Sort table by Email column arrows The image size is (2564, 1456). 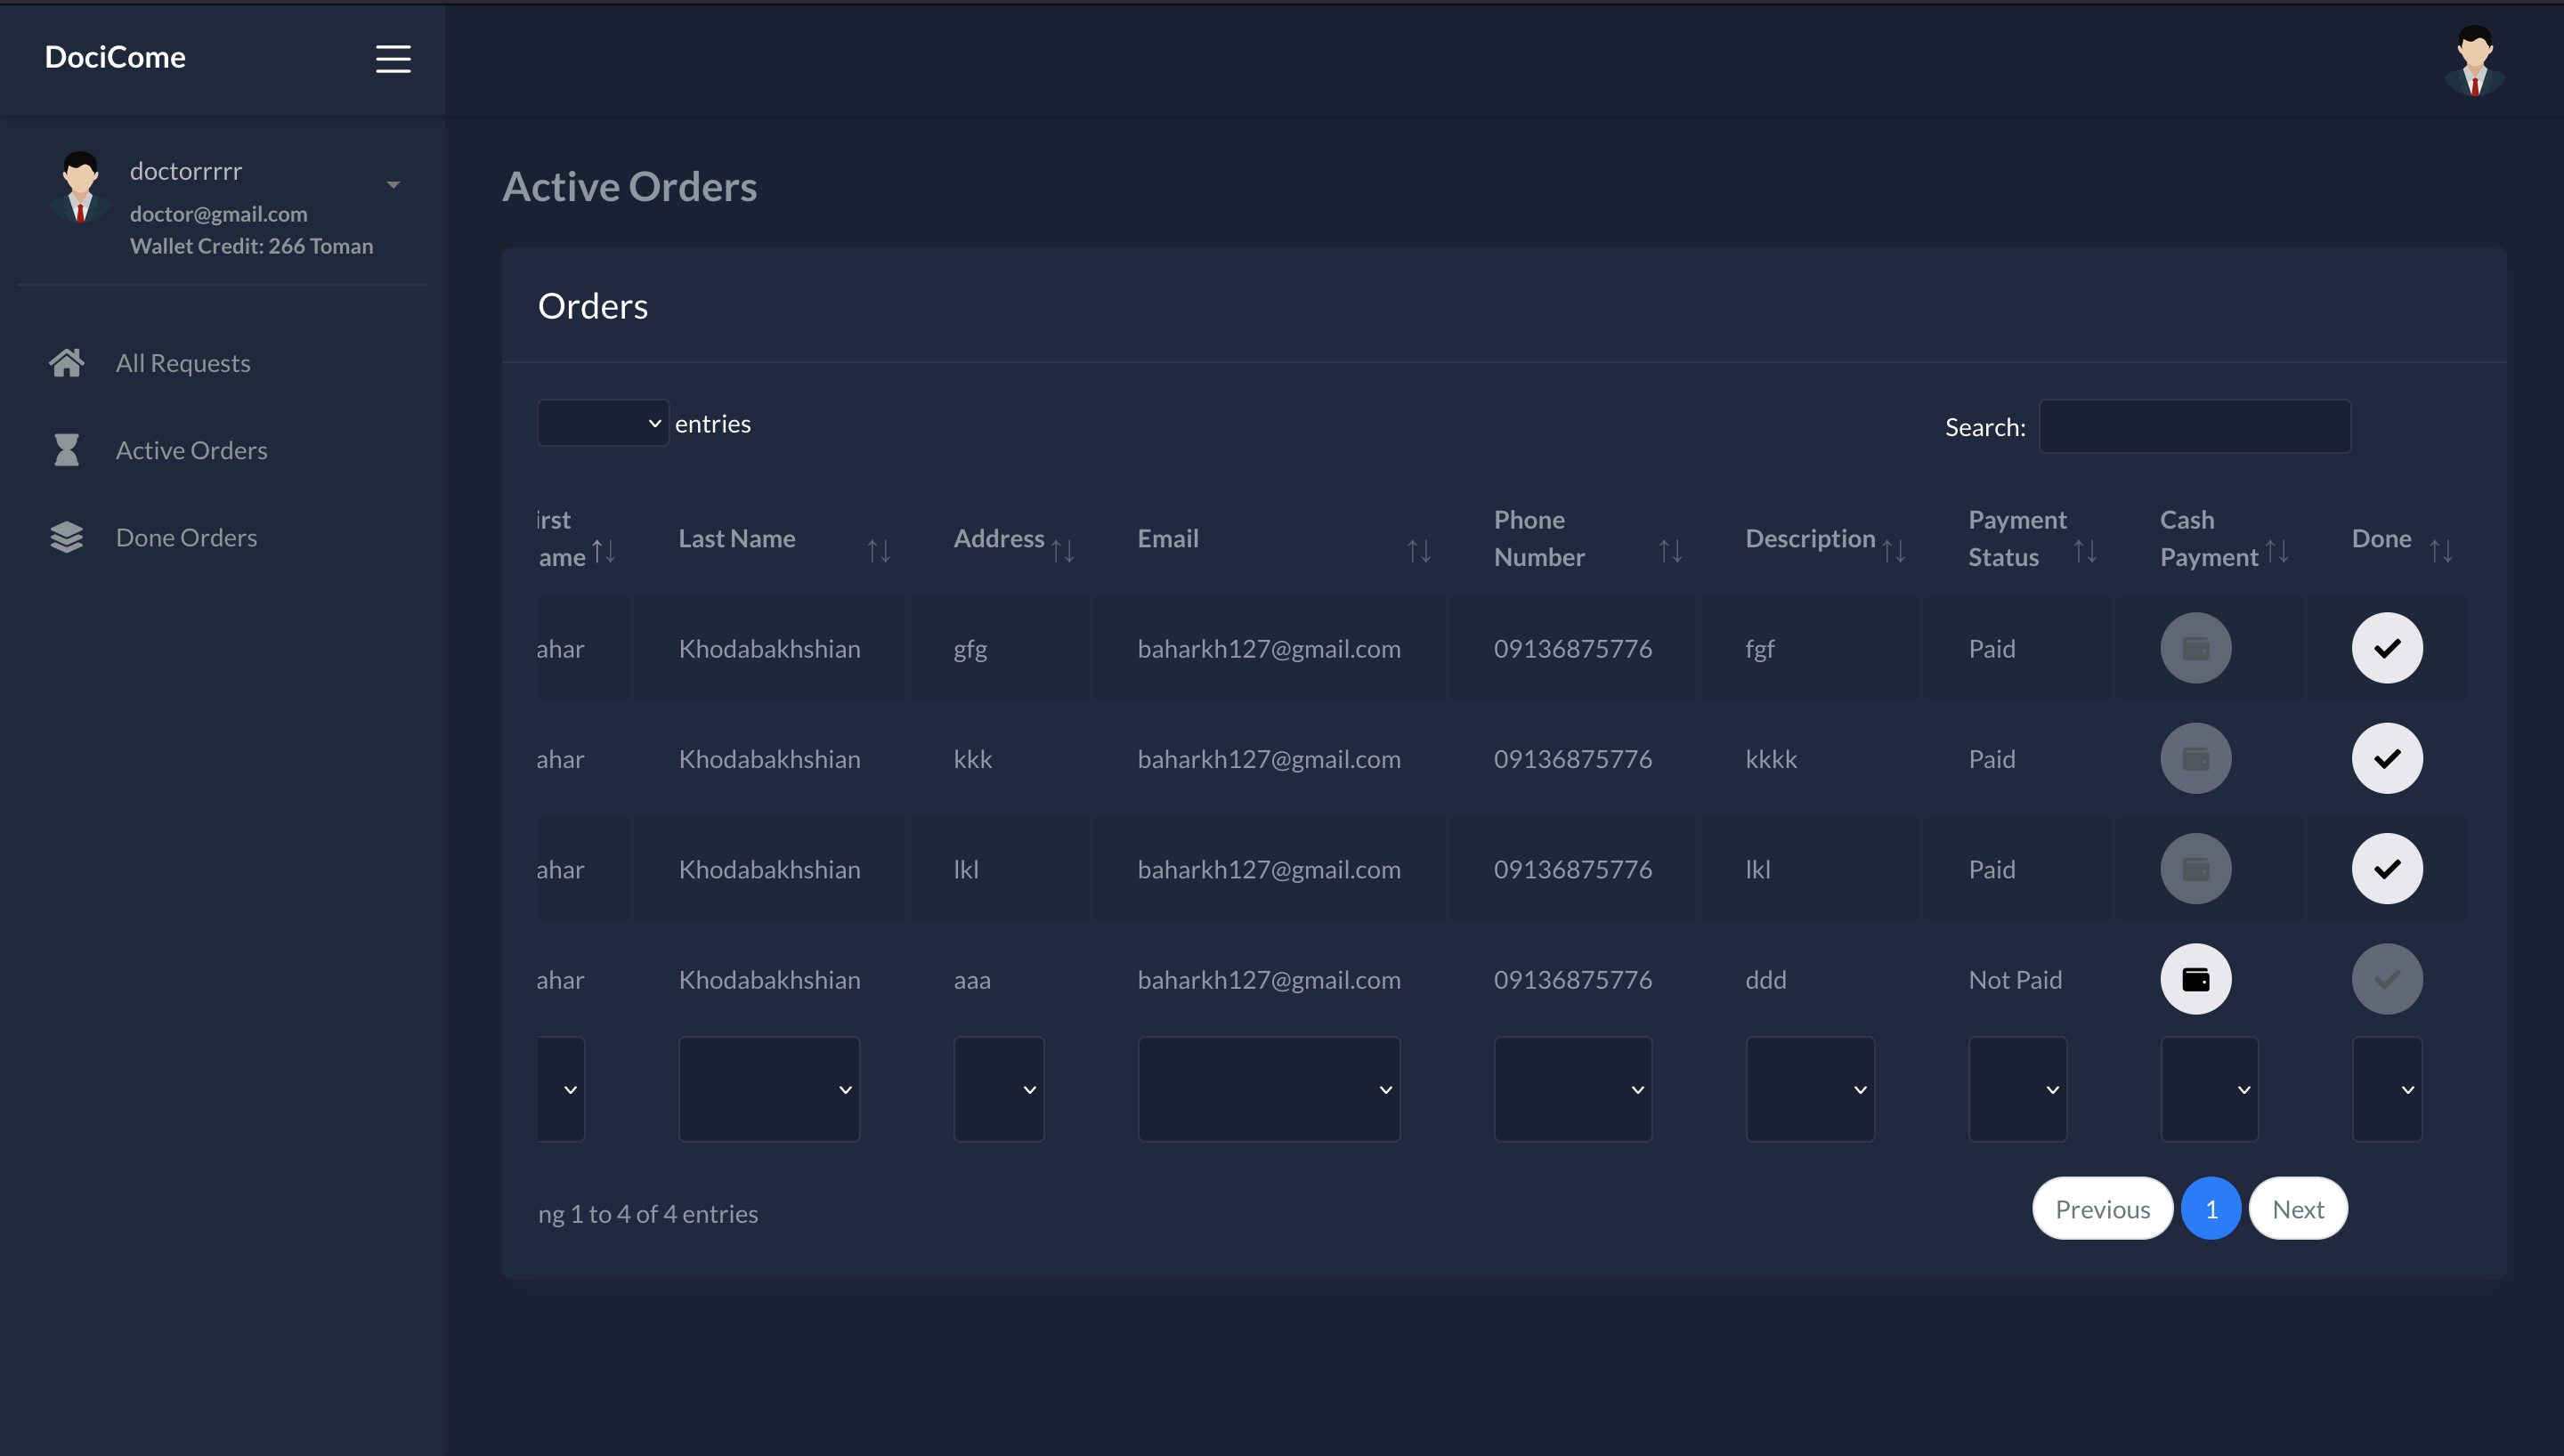(1418, 551)
